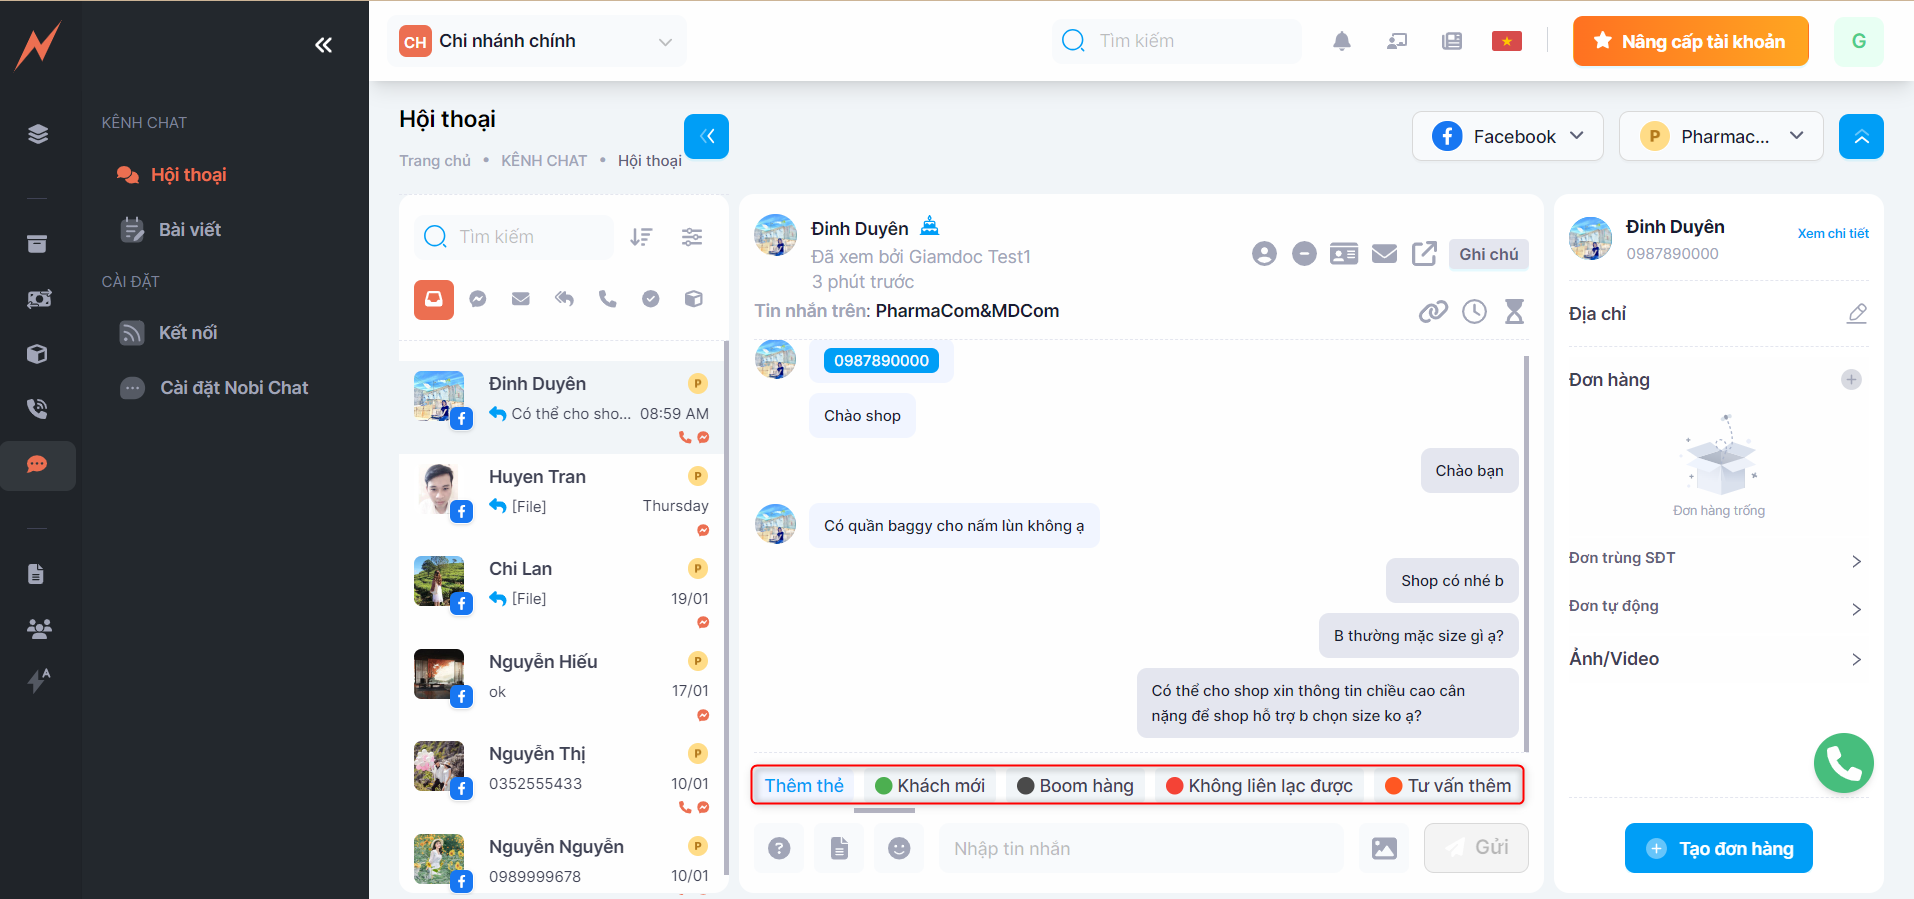Open the hourglass icon in chat header
This screenshot has height=899, width=1914.
(1514, 312)
